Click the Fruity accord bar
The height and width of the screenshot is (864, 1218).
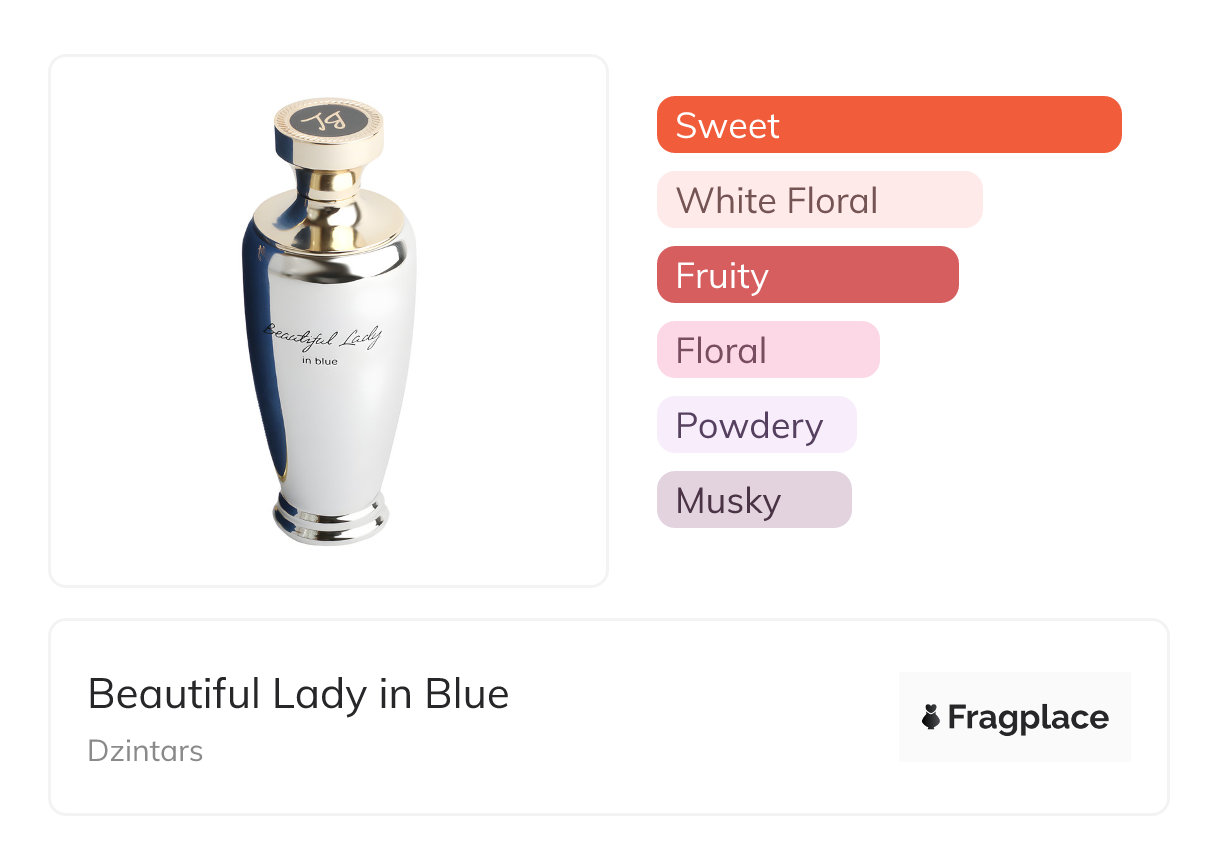click(x=808, y=275)
